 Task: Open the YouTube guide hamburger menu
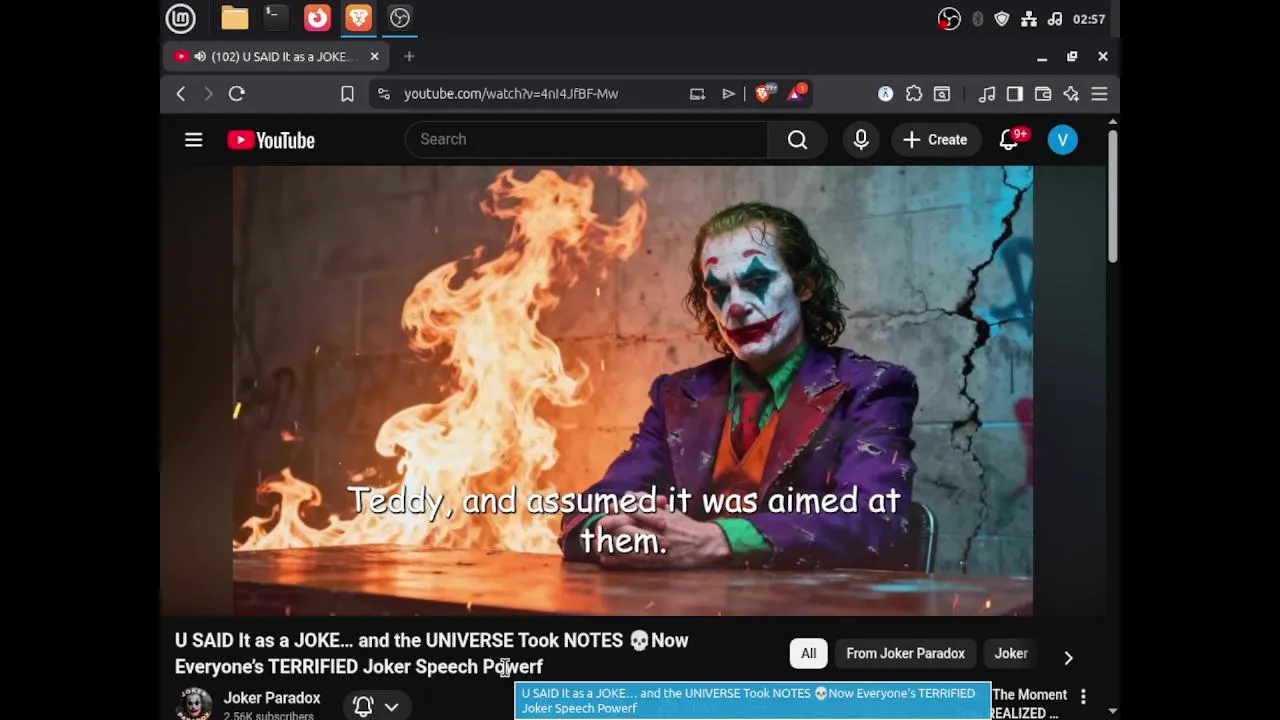(194, 140)
